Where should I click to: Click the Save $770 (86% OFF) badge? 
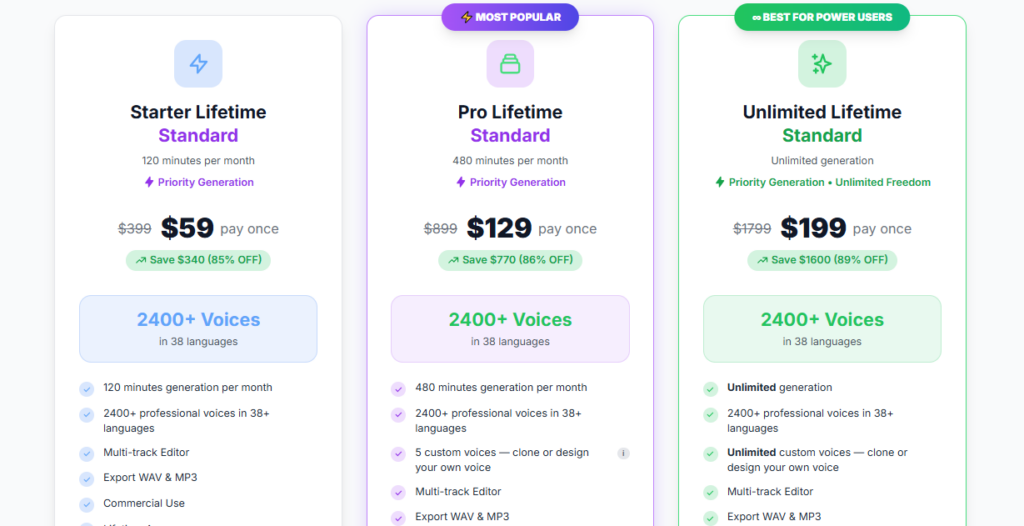tap(510, 260)
